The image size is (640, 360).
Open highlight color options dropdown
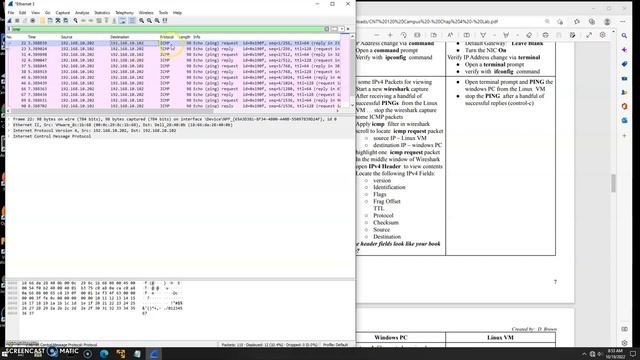coord(518,35)
